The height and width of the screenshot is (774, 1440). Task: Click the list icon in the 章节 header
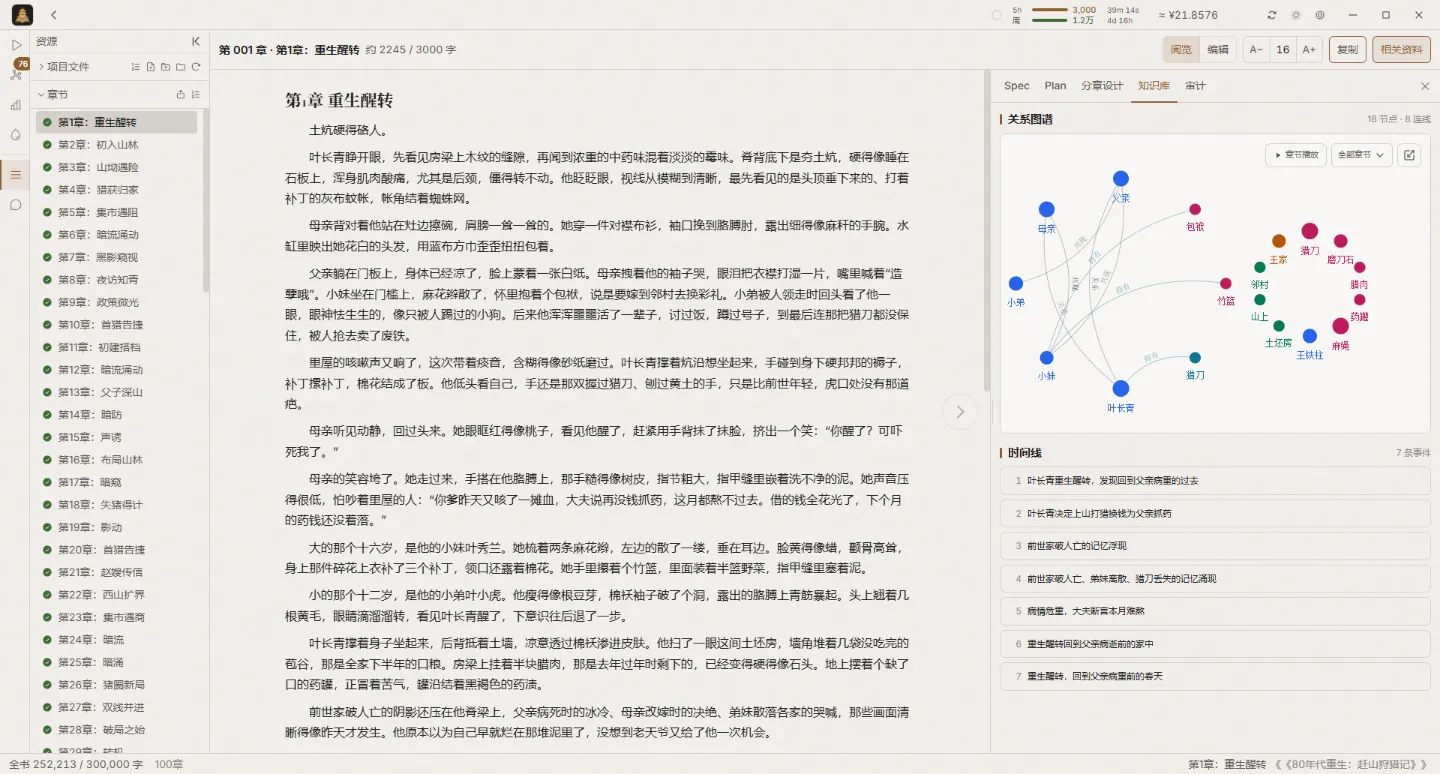pyautogui.click(x=196, y=94)
